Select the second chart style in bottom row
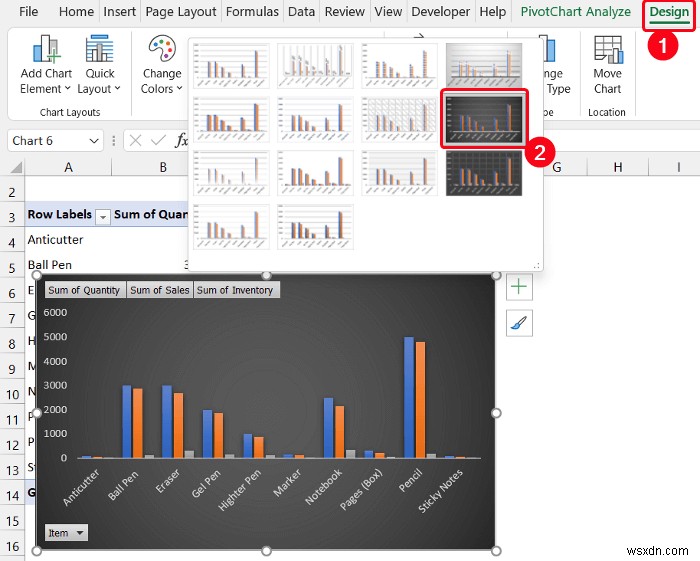Screen dimensions: 700x561 pos(315,227)
